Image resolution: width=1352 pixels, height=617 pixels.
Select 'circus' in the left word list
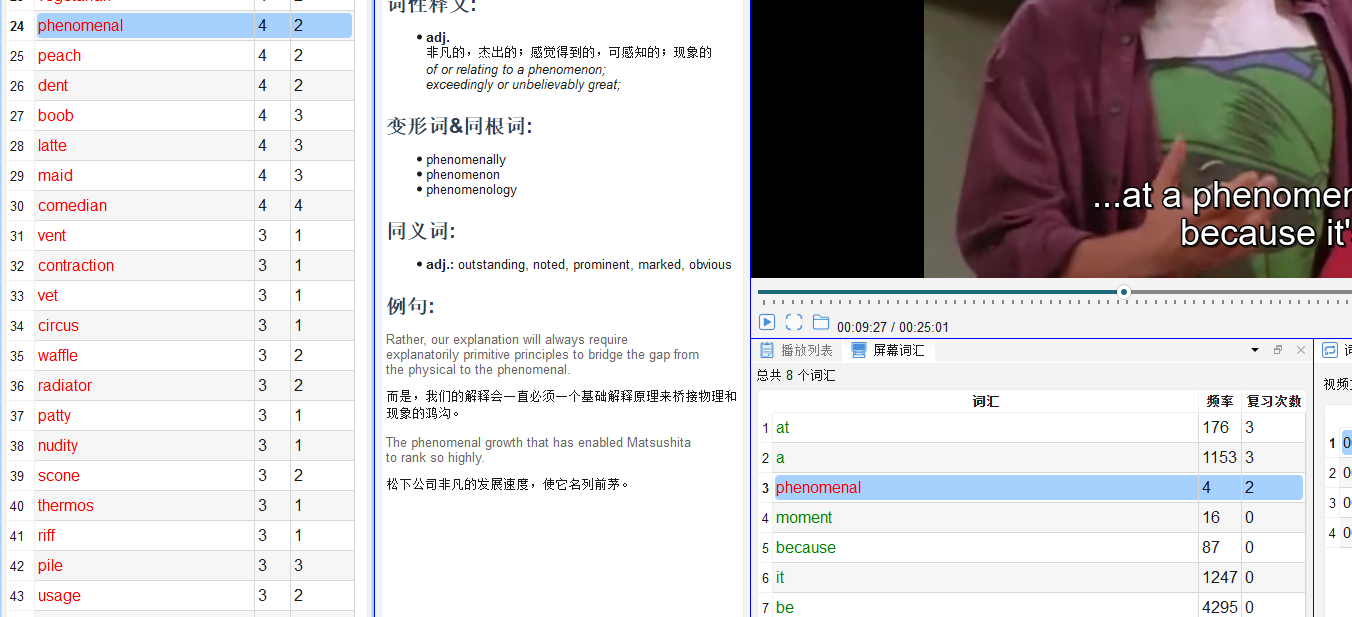click(x=58, y=325)
